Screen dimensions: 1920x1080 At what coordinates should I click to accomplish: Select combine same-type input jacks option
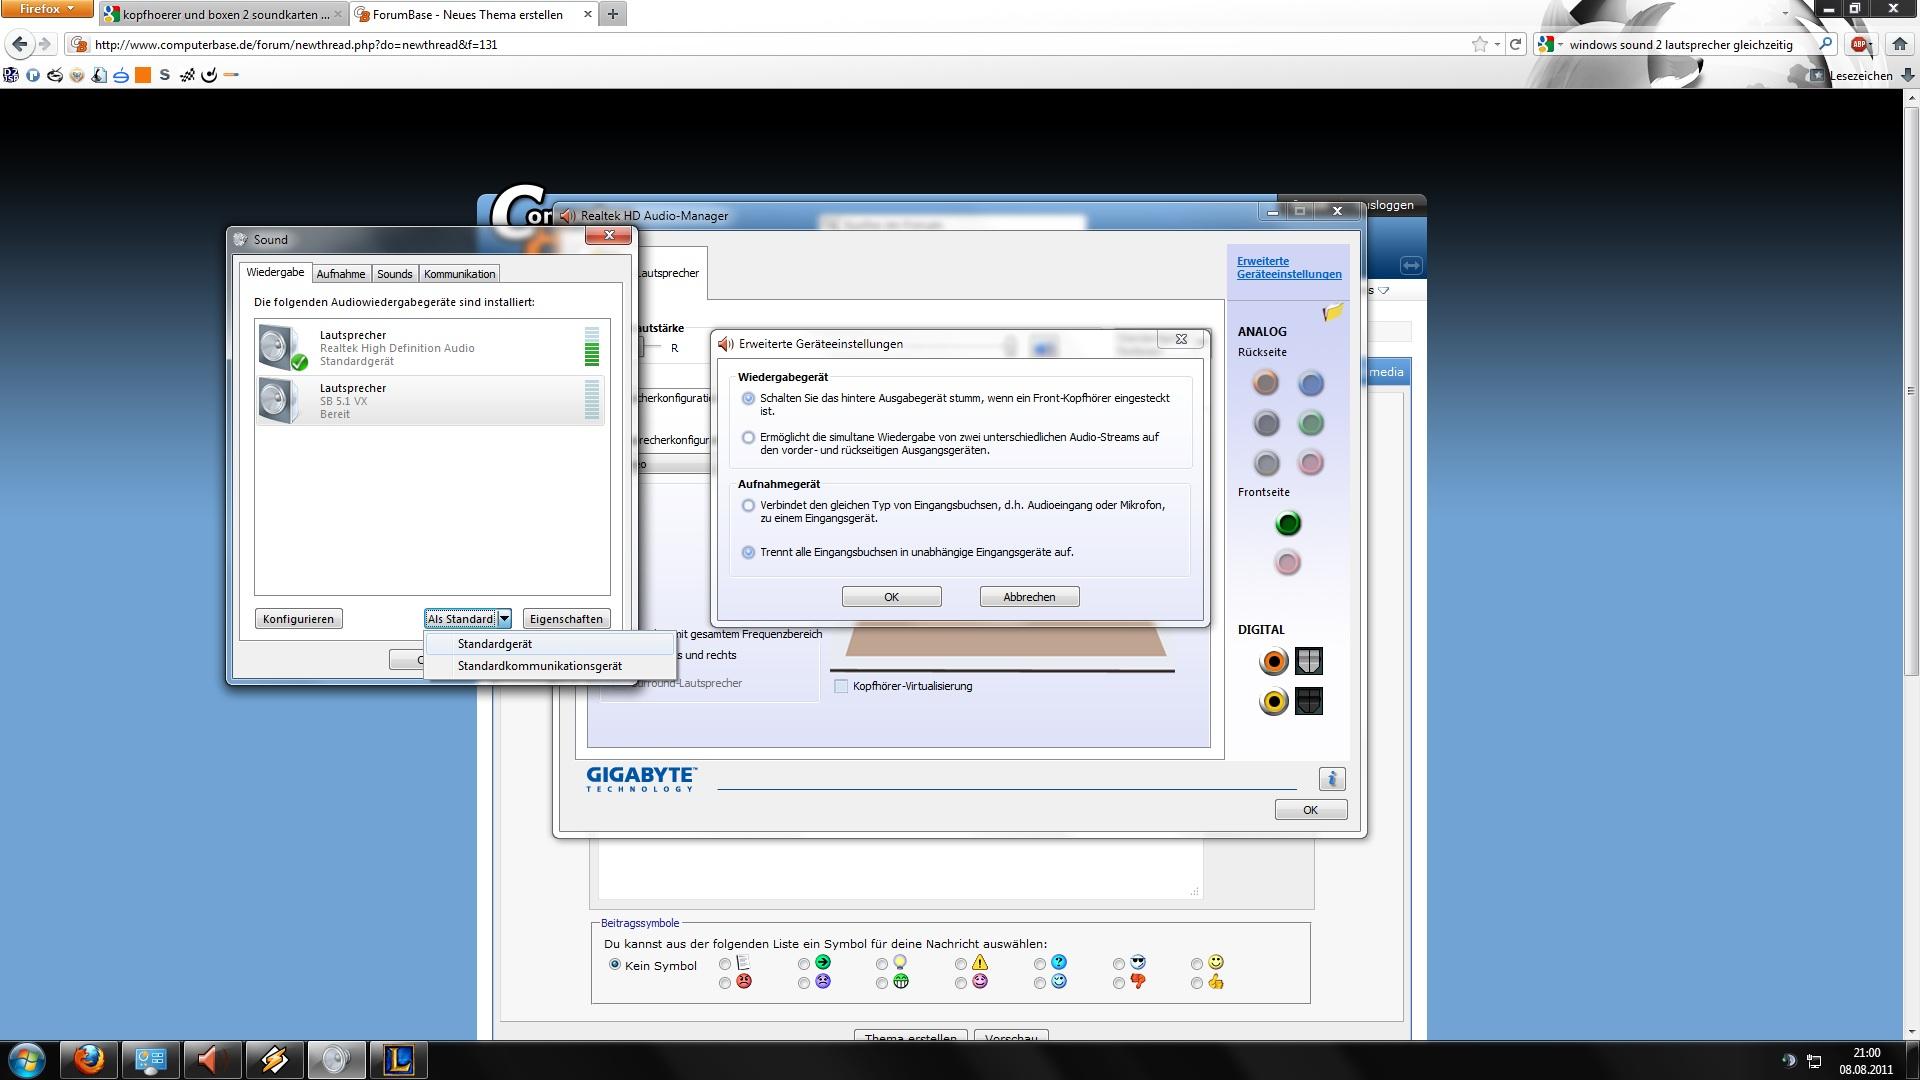748,505
